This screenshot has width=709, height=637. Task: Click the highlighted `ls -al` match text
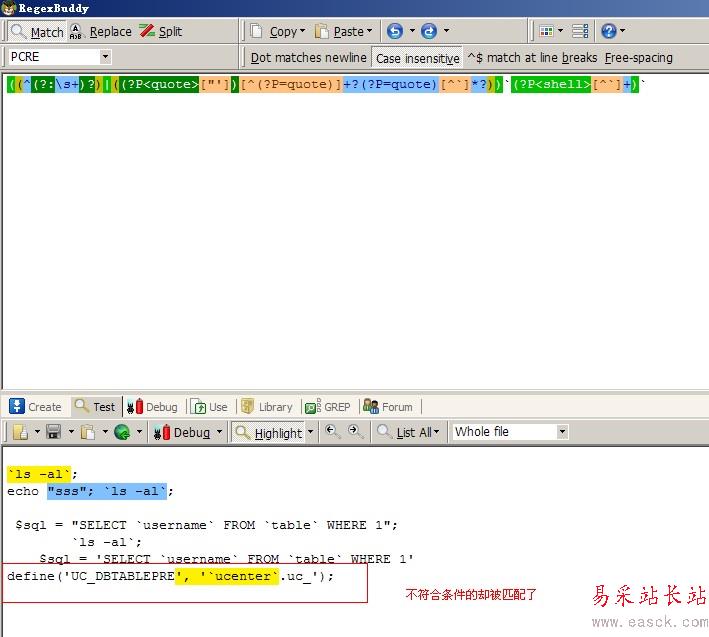39,474
